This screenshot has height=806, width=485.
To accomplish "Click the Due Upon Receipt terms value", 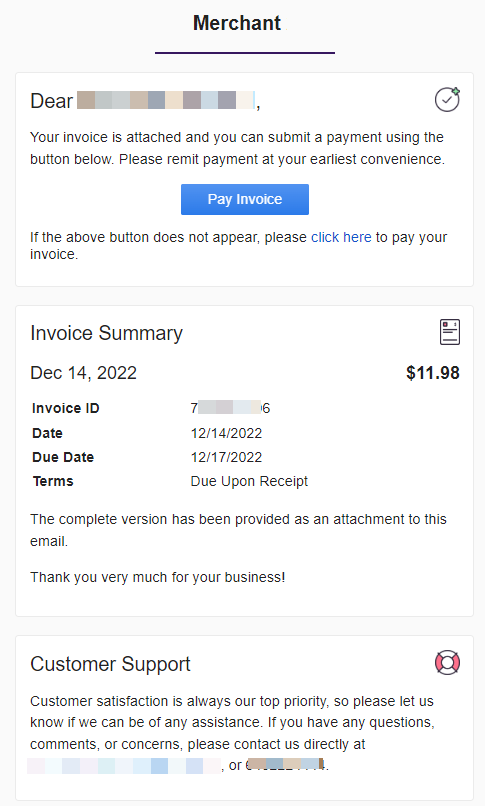I will [x=249, y=481].
